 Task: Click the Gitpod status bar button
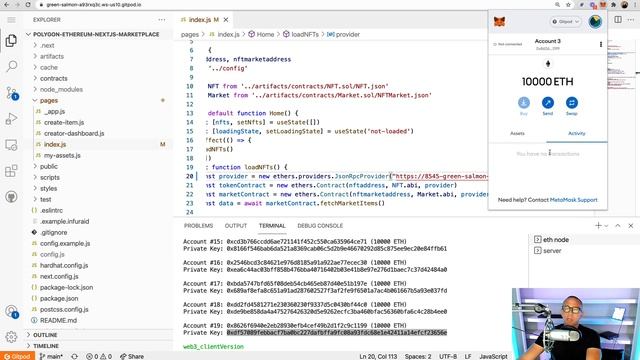click(16, 356)
